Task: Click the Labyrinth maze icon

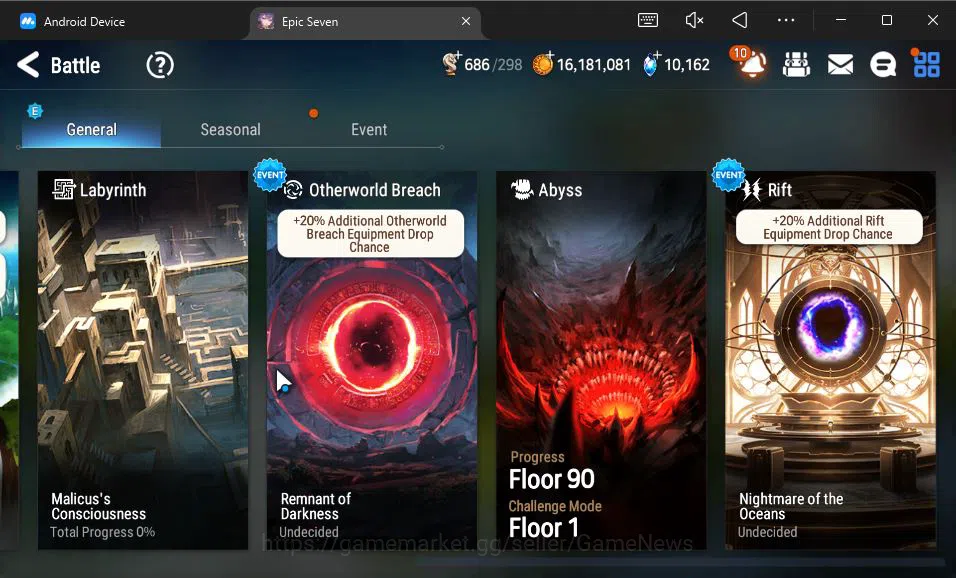Action: (63, 190)
